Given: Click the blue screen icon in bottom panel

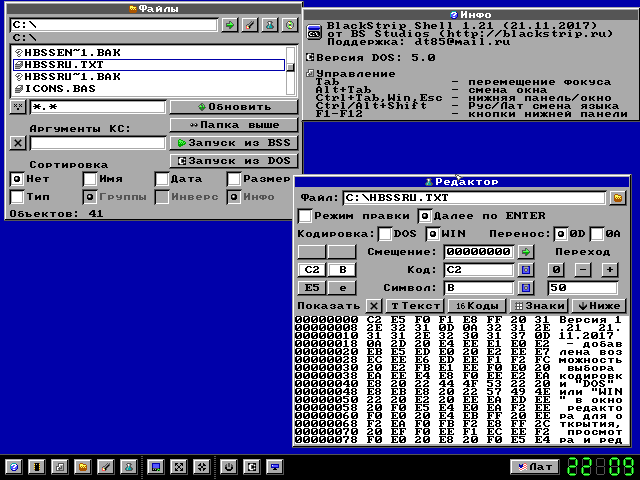Looking at the screenshot, I should (156, 467).
